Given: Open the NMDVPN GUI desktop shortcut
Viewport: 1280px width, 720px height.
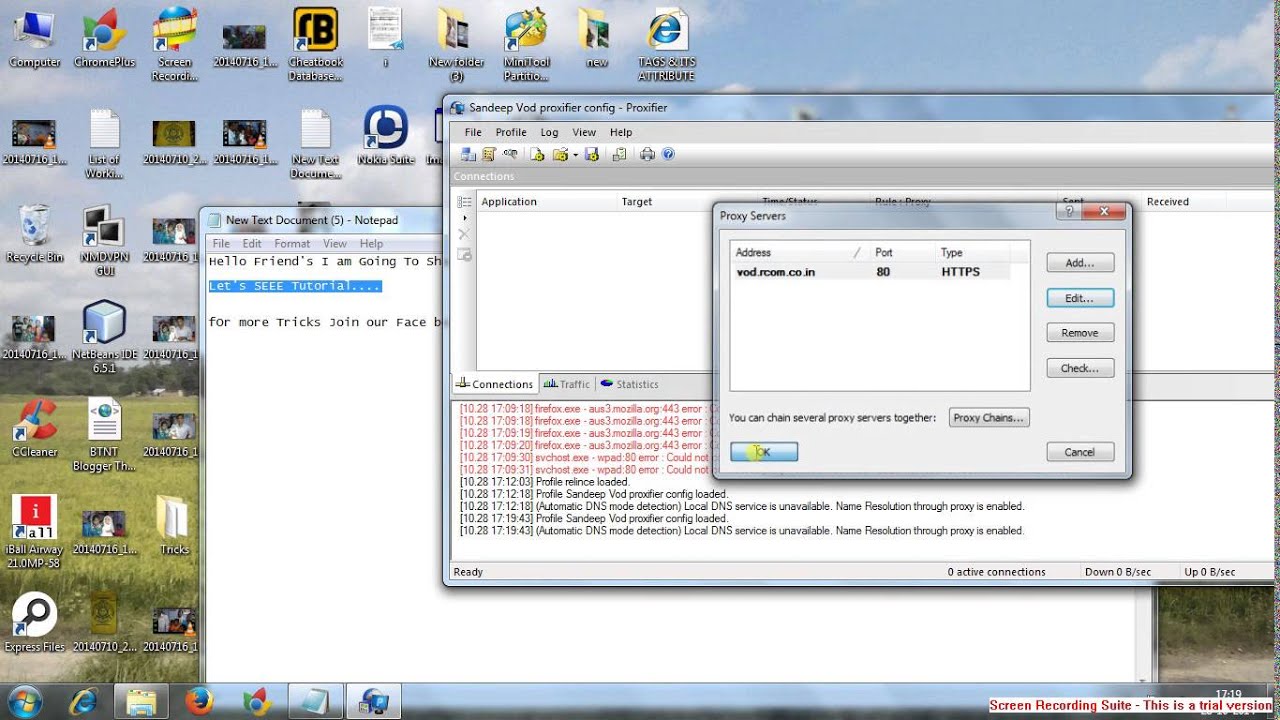Looking at the screenshot, I should pyautogui.click(x=104, y=240).
